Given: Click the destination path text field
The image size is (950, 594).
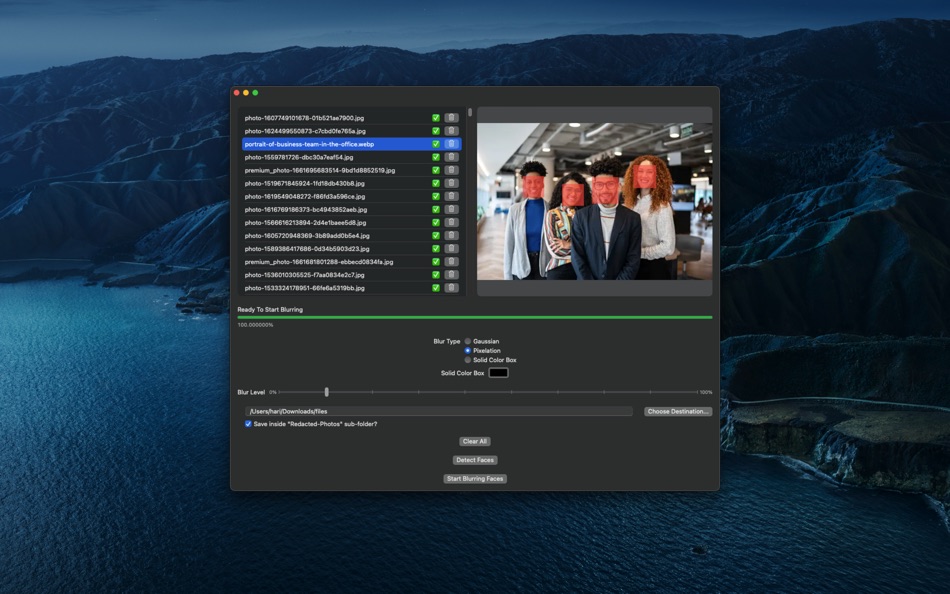Looking at the screenshot, I should coord(438,411).
